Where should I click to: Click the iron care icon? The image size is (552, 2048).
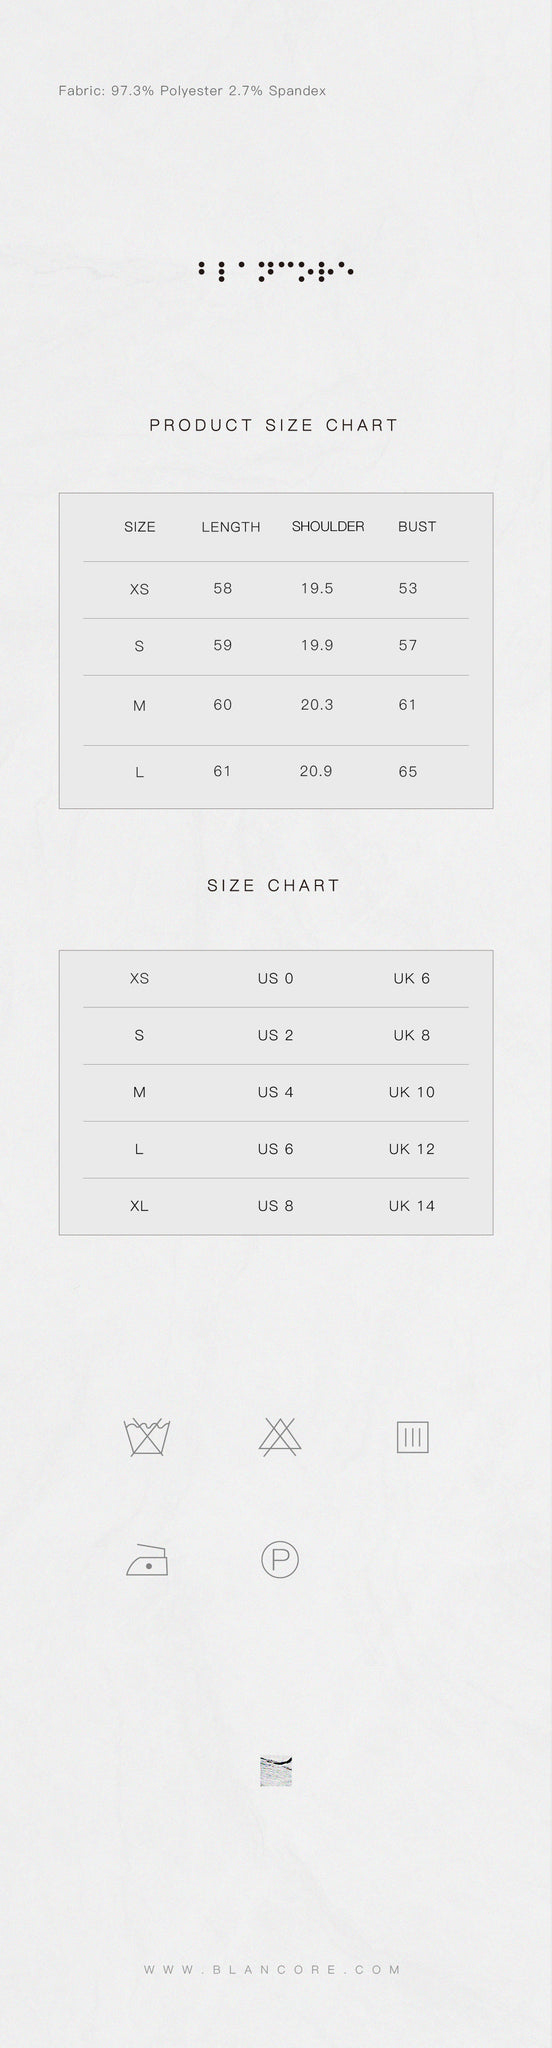click(147, 1559)
